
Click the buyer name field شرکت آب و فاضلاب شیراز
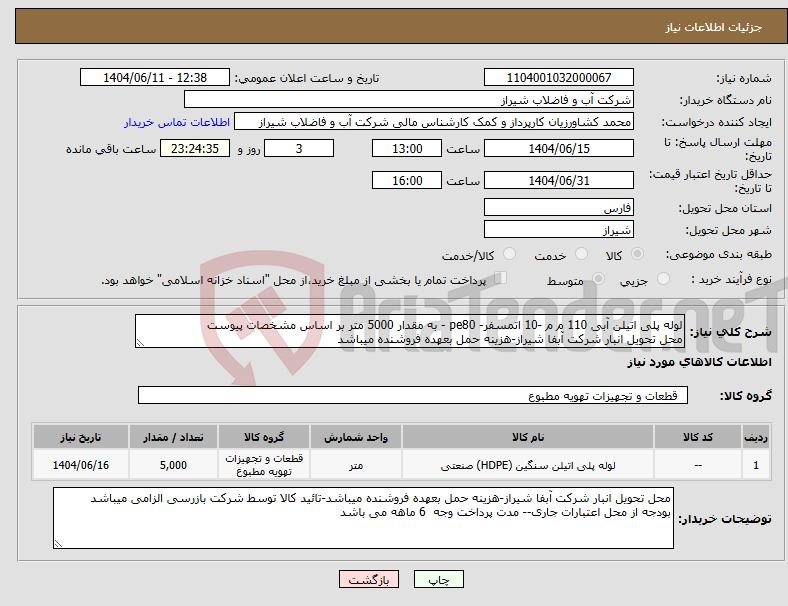point(409,99)
